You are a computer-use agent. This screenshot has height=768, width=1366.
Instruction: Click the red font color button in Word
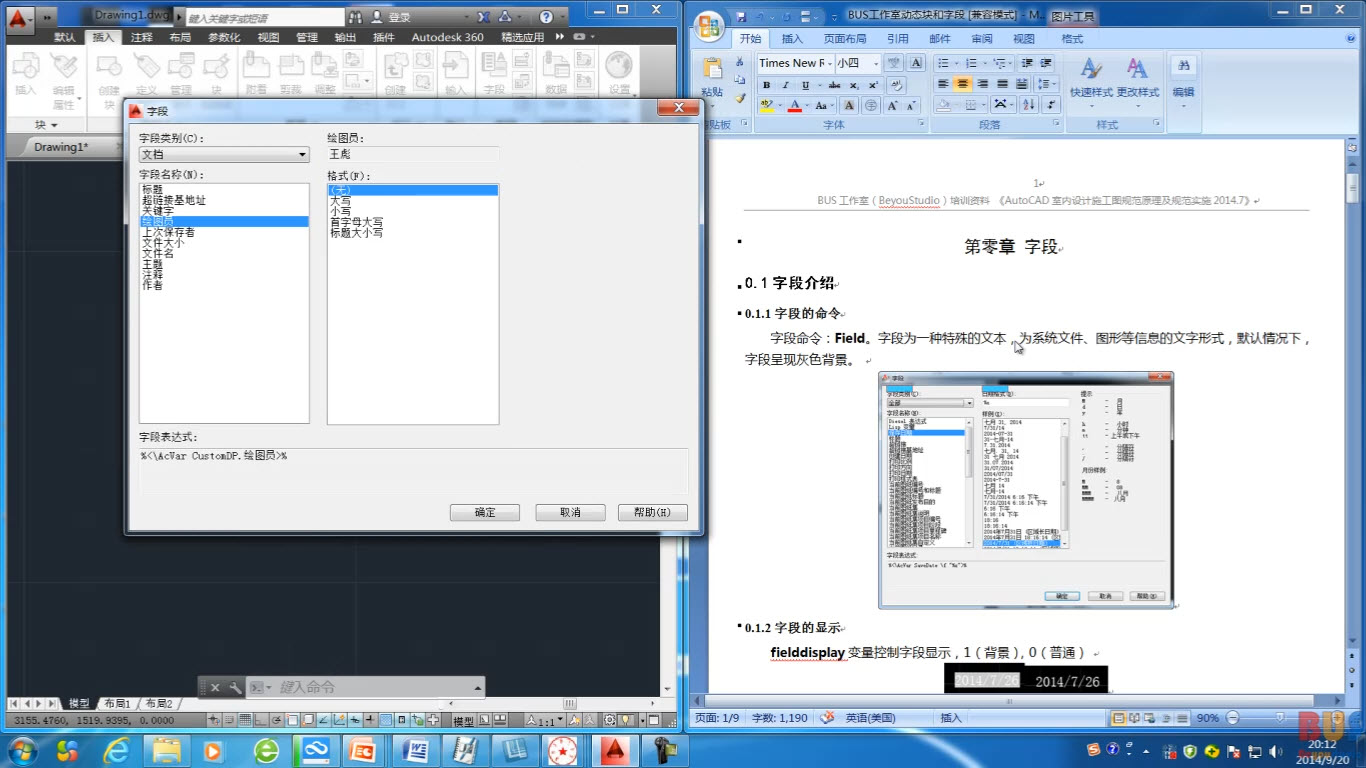[795, 105]
